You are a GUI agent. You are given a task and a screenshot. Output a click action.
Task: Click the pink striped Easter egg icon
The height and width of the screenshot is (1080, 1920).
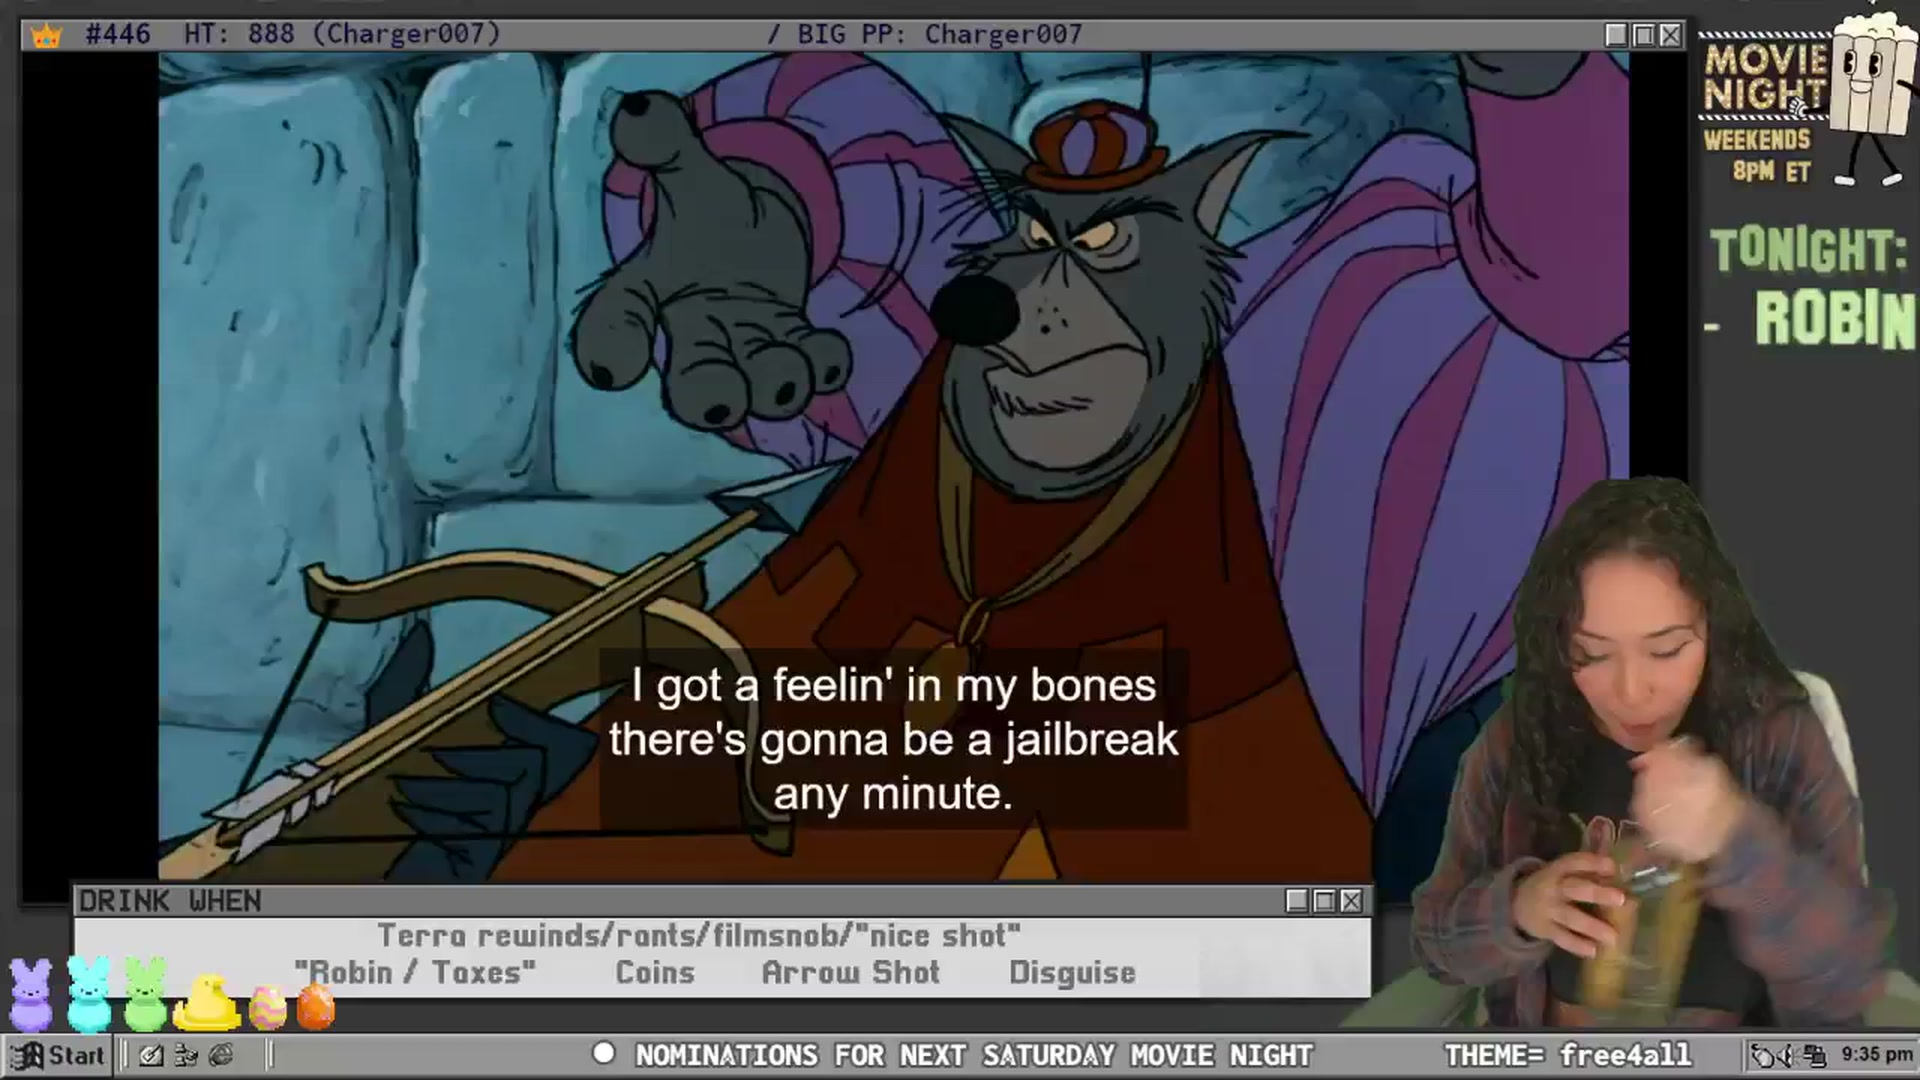(x=267, y=1007)
